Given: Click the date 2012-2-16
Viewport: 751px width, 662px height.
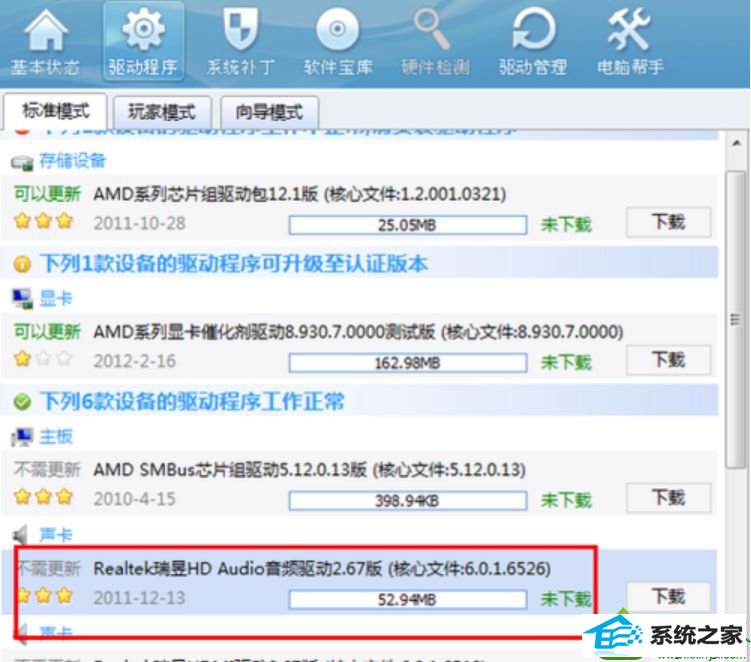Looking at the screenshot, I should [135, 361].
